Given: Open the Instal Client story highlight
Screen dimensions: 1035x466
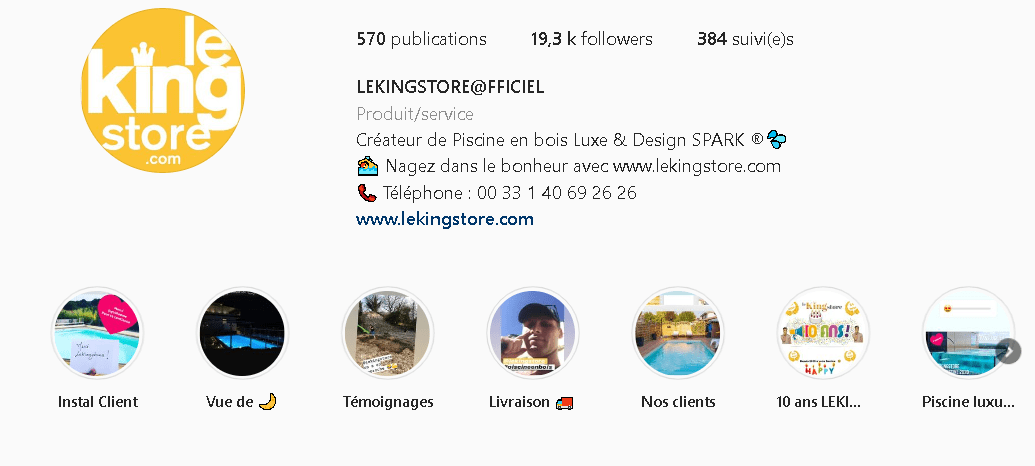Looking at the screenshot, I should coord(98,333).
